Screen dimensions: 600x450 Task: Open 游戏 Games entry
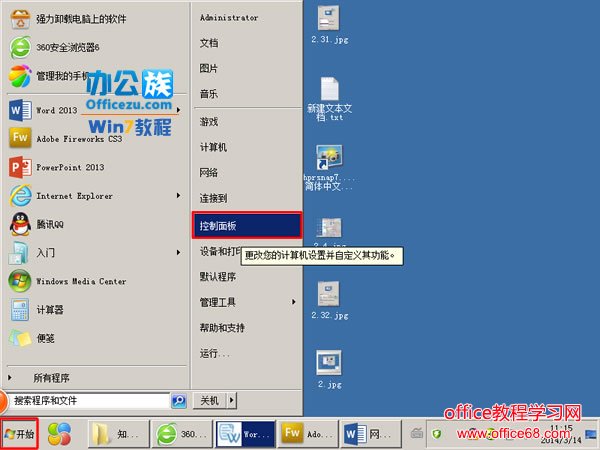209,122
